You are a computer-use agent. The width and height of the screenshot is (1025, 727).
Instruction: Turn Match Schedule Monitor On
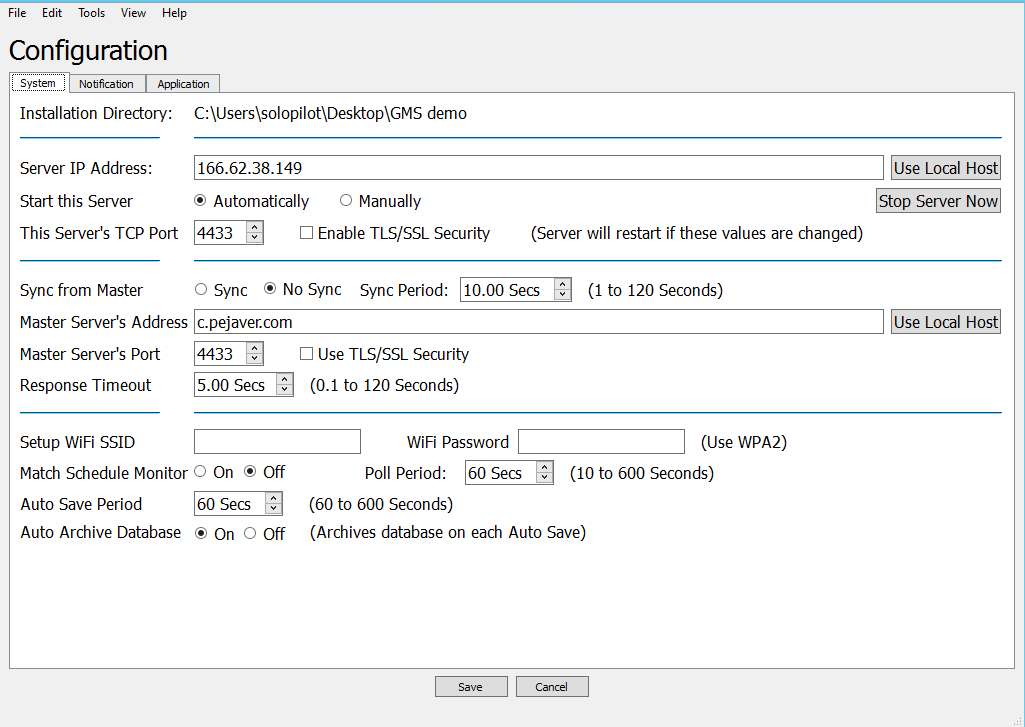click(201, 472)
